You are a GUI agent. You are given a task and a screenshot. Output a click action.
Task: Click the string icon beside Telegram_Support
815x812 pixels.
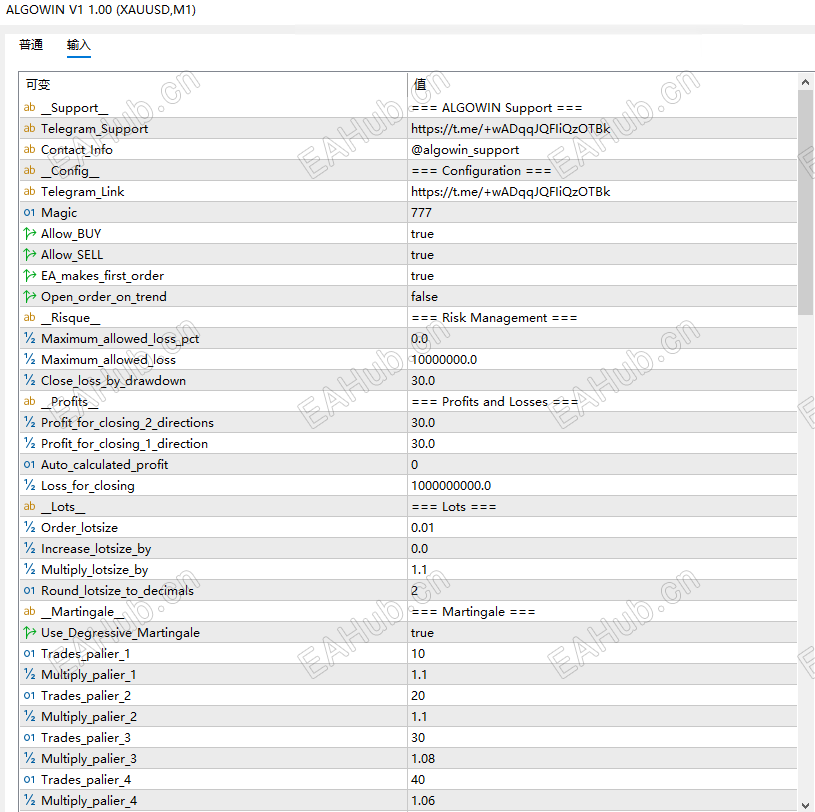pos(30,128)
